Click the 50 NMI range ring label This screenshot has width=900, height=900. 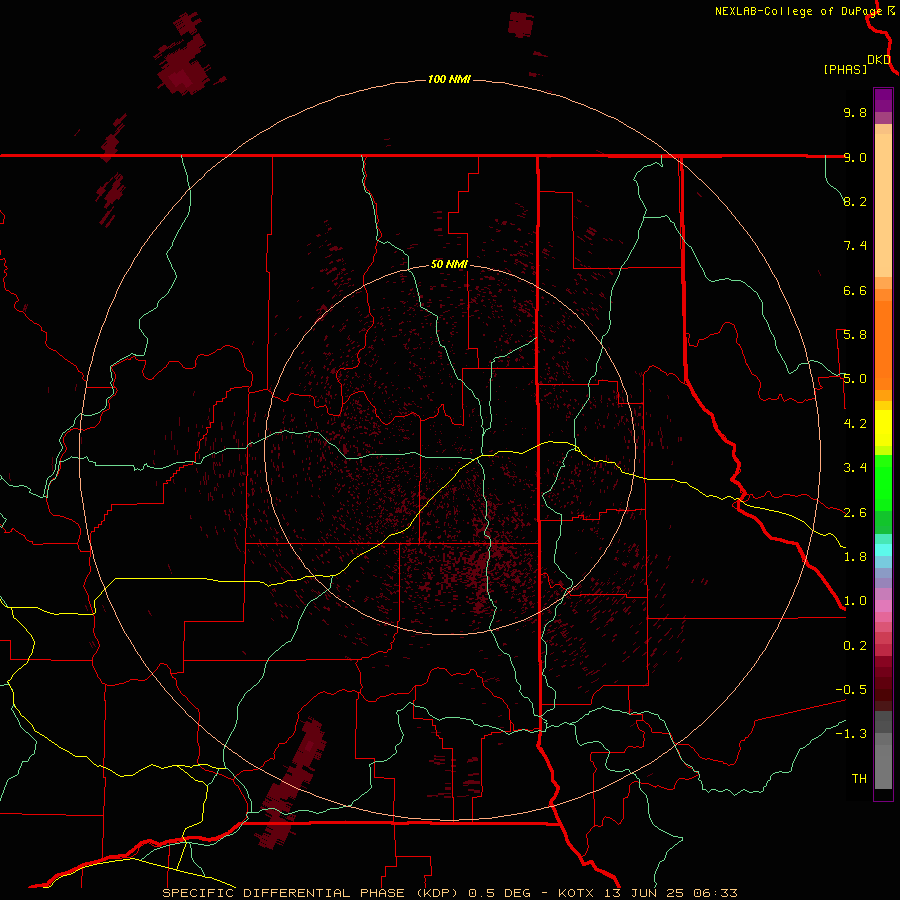[449, 264]
